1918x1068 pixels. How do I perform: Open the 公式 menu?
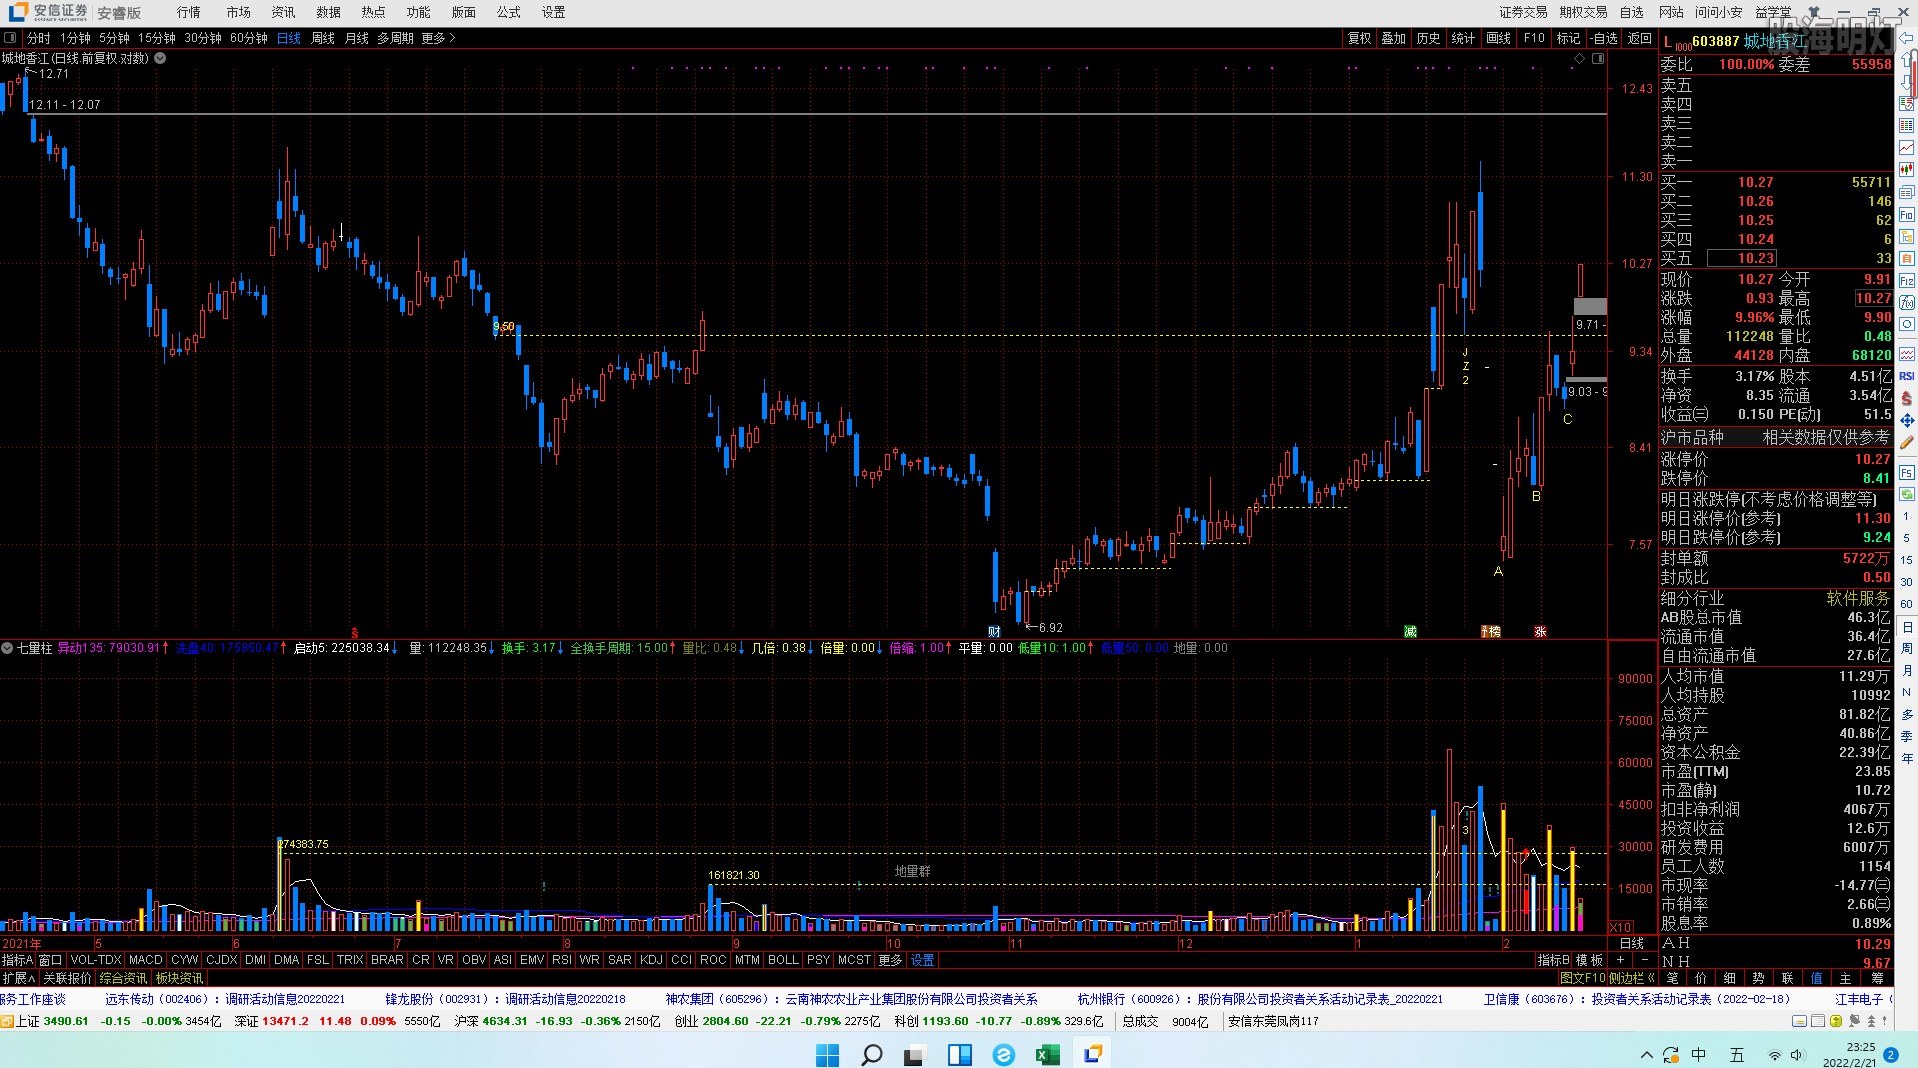(509, 12)
